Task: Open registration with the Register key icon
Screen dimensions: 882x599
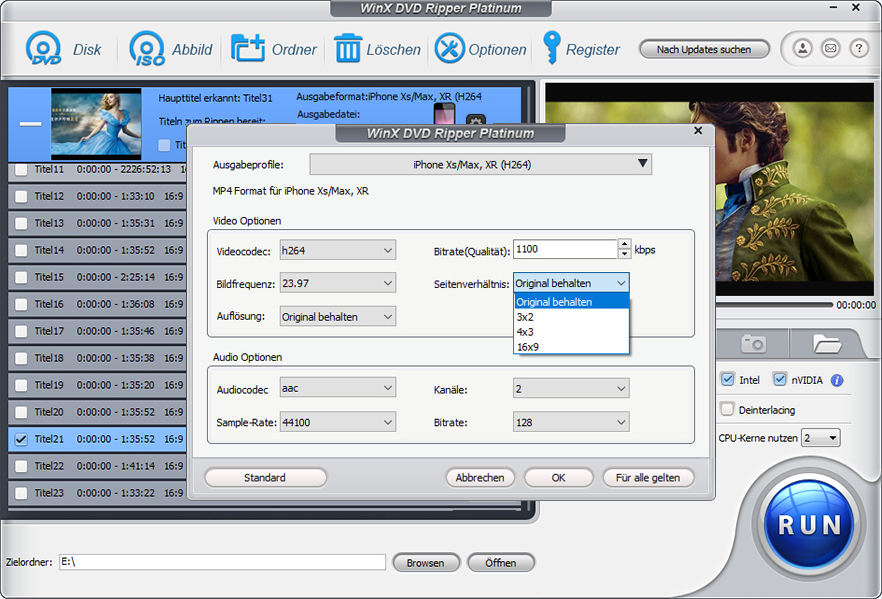Action: 553,48
